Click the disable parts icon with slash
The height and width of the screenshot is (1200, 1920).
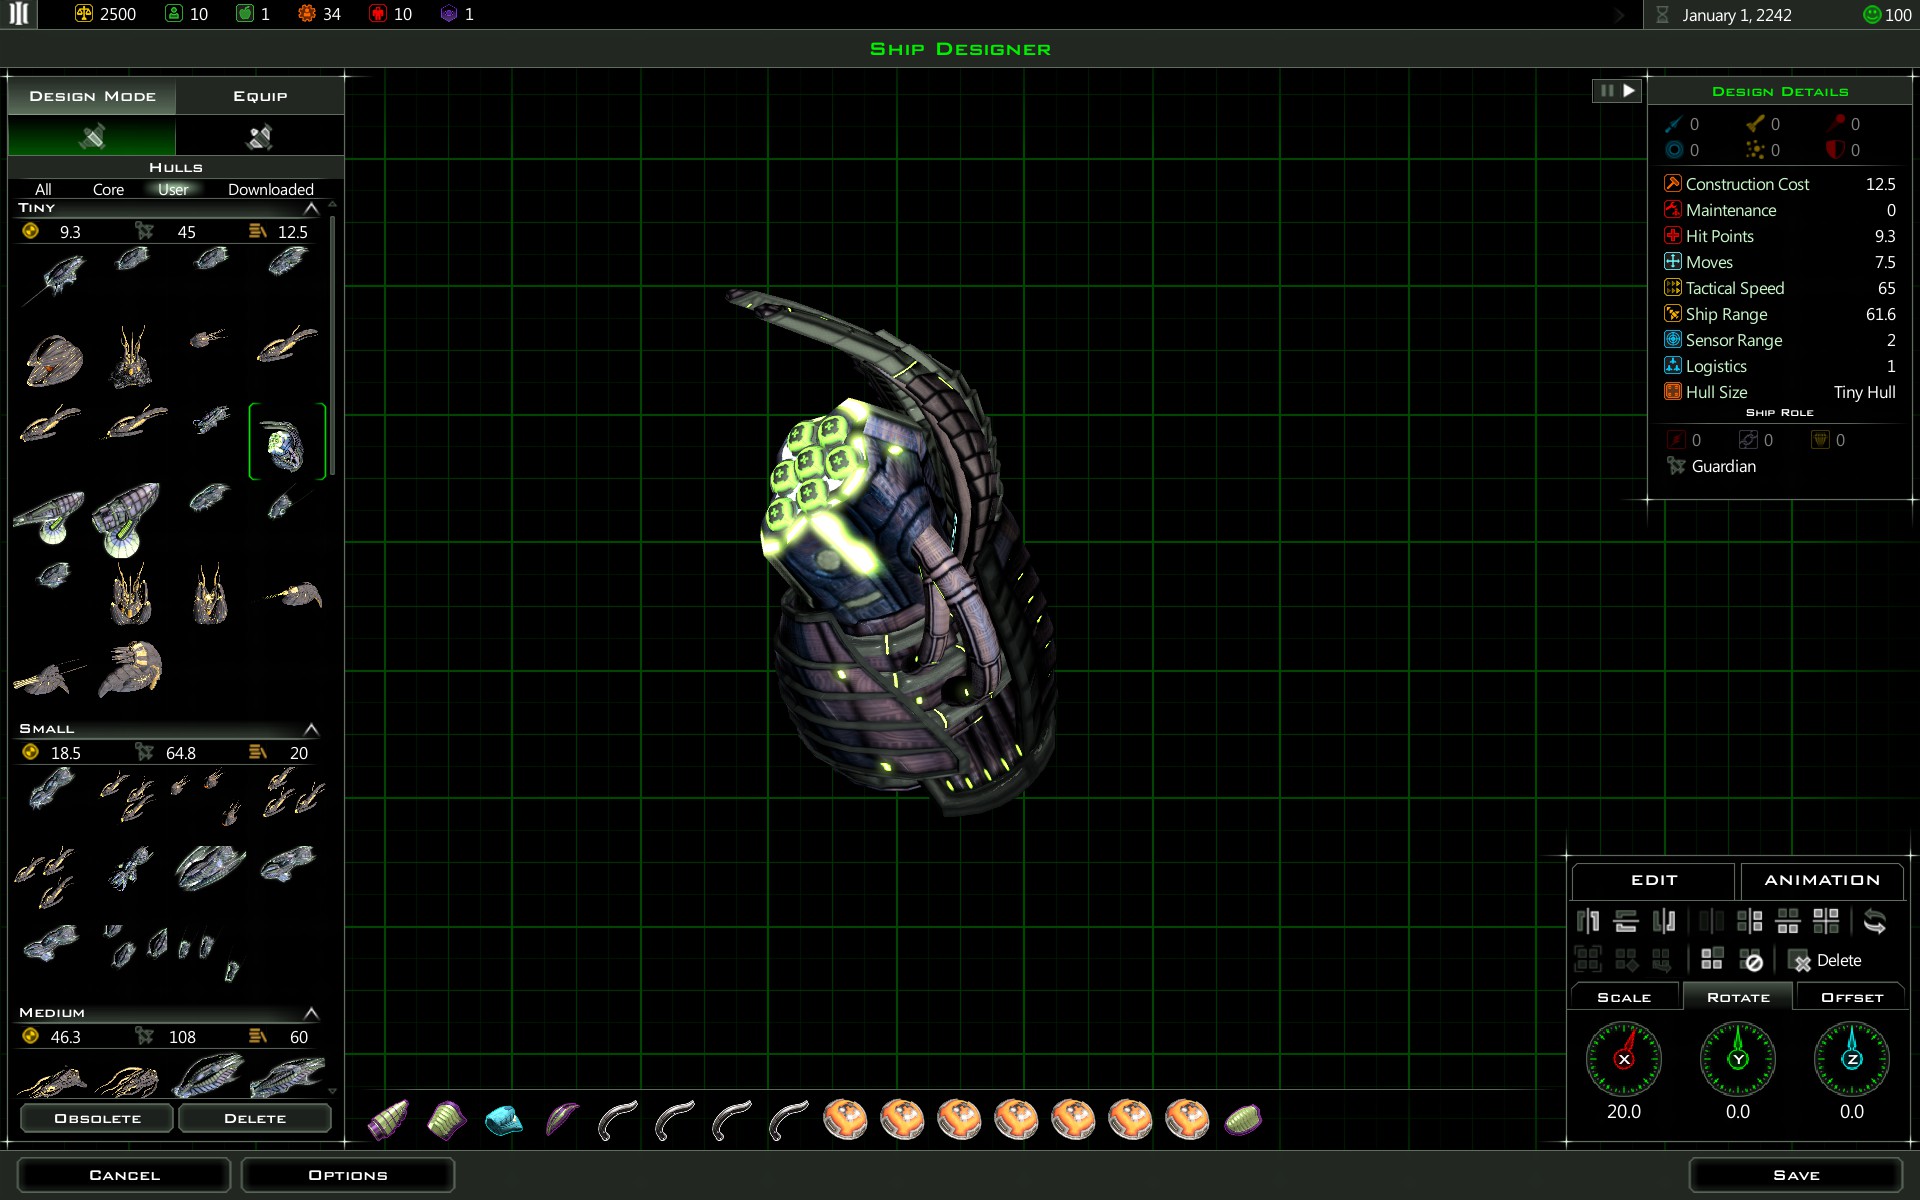click(1750, 960)
